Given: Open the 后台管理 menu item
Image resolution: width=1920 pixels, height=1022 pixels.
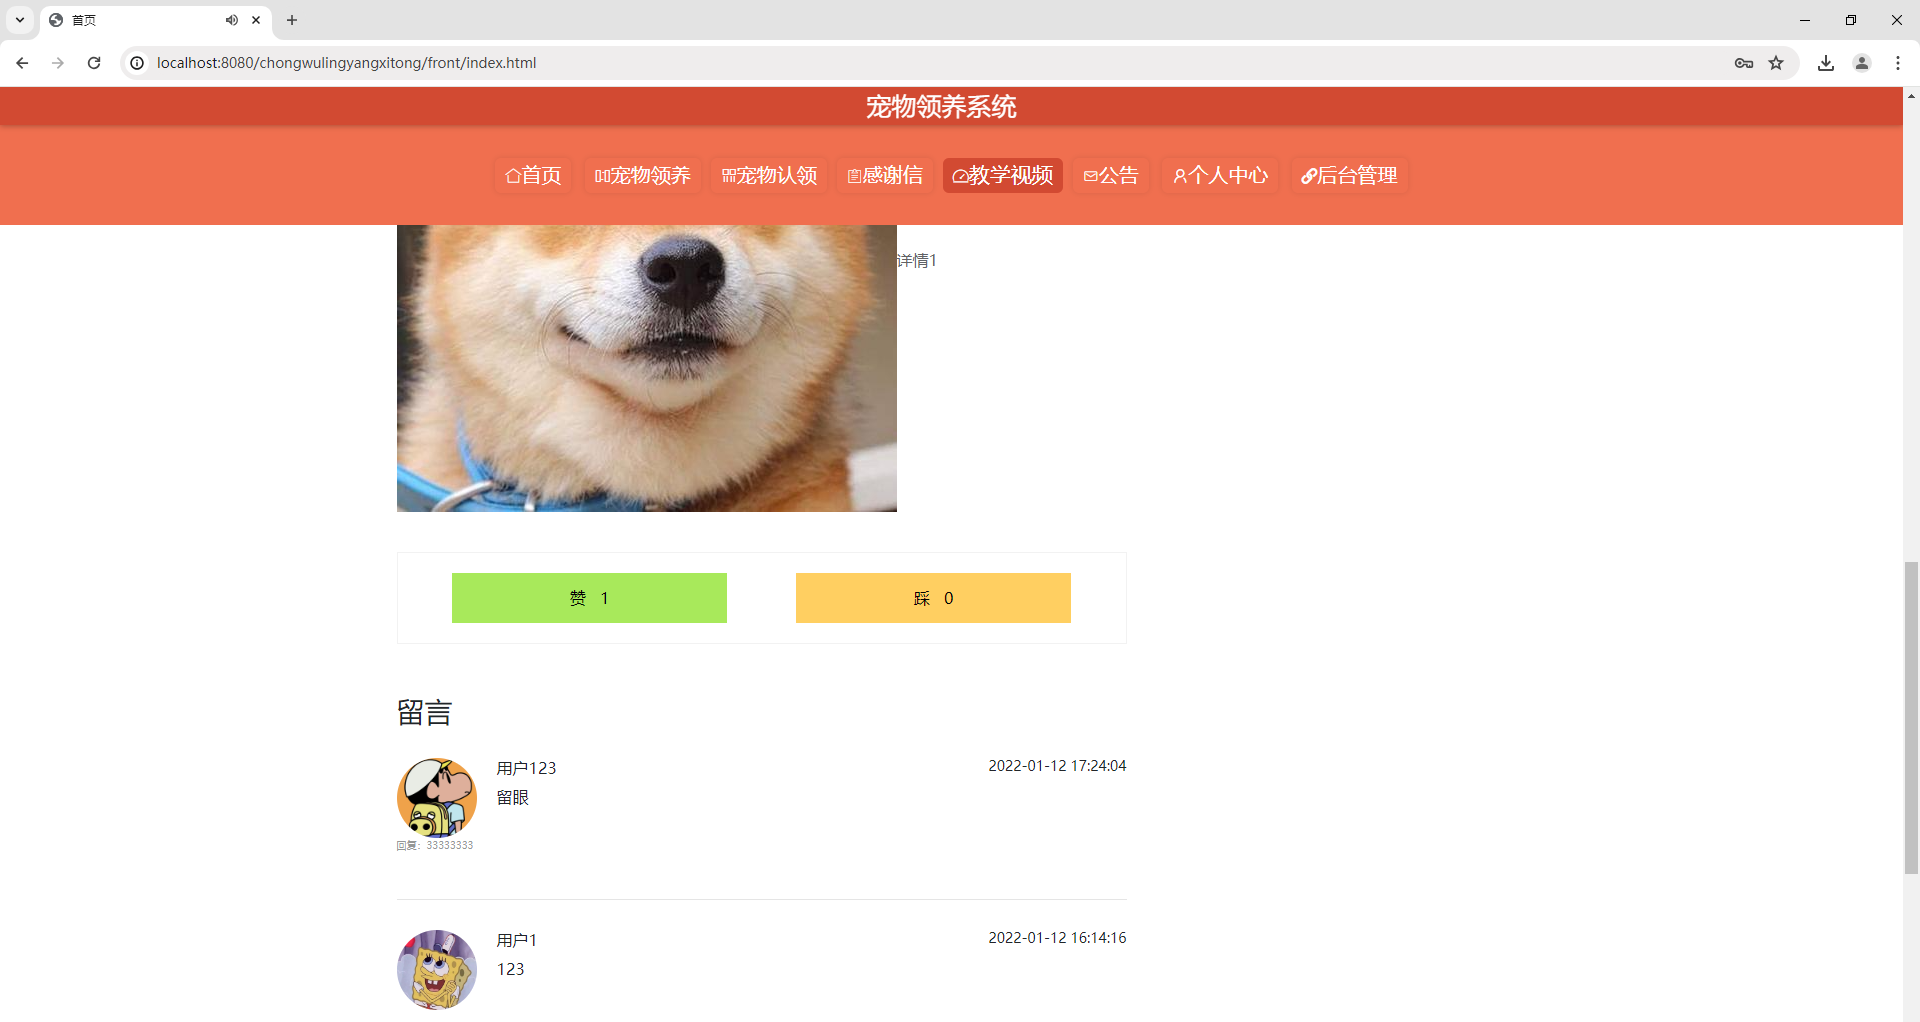Looking at the screenshot, I should pos(1350,176).
